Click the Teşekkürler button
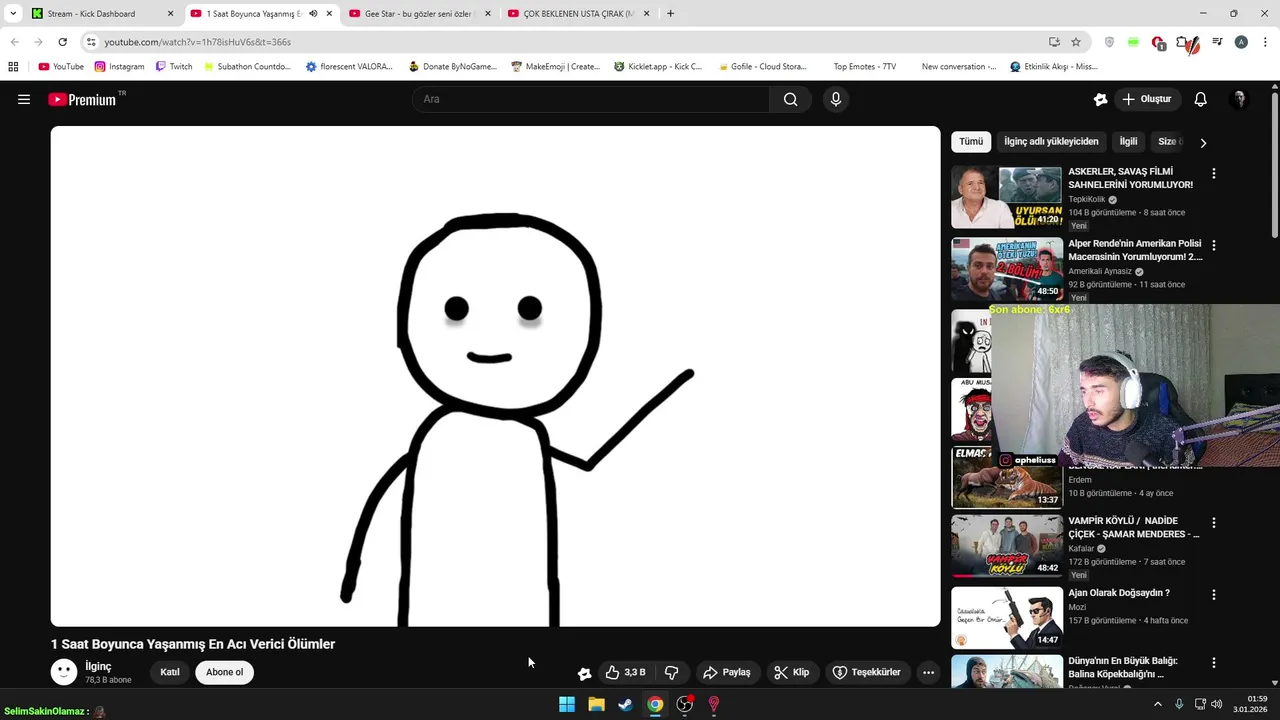 pyautogui.click(x=867, y=672)
